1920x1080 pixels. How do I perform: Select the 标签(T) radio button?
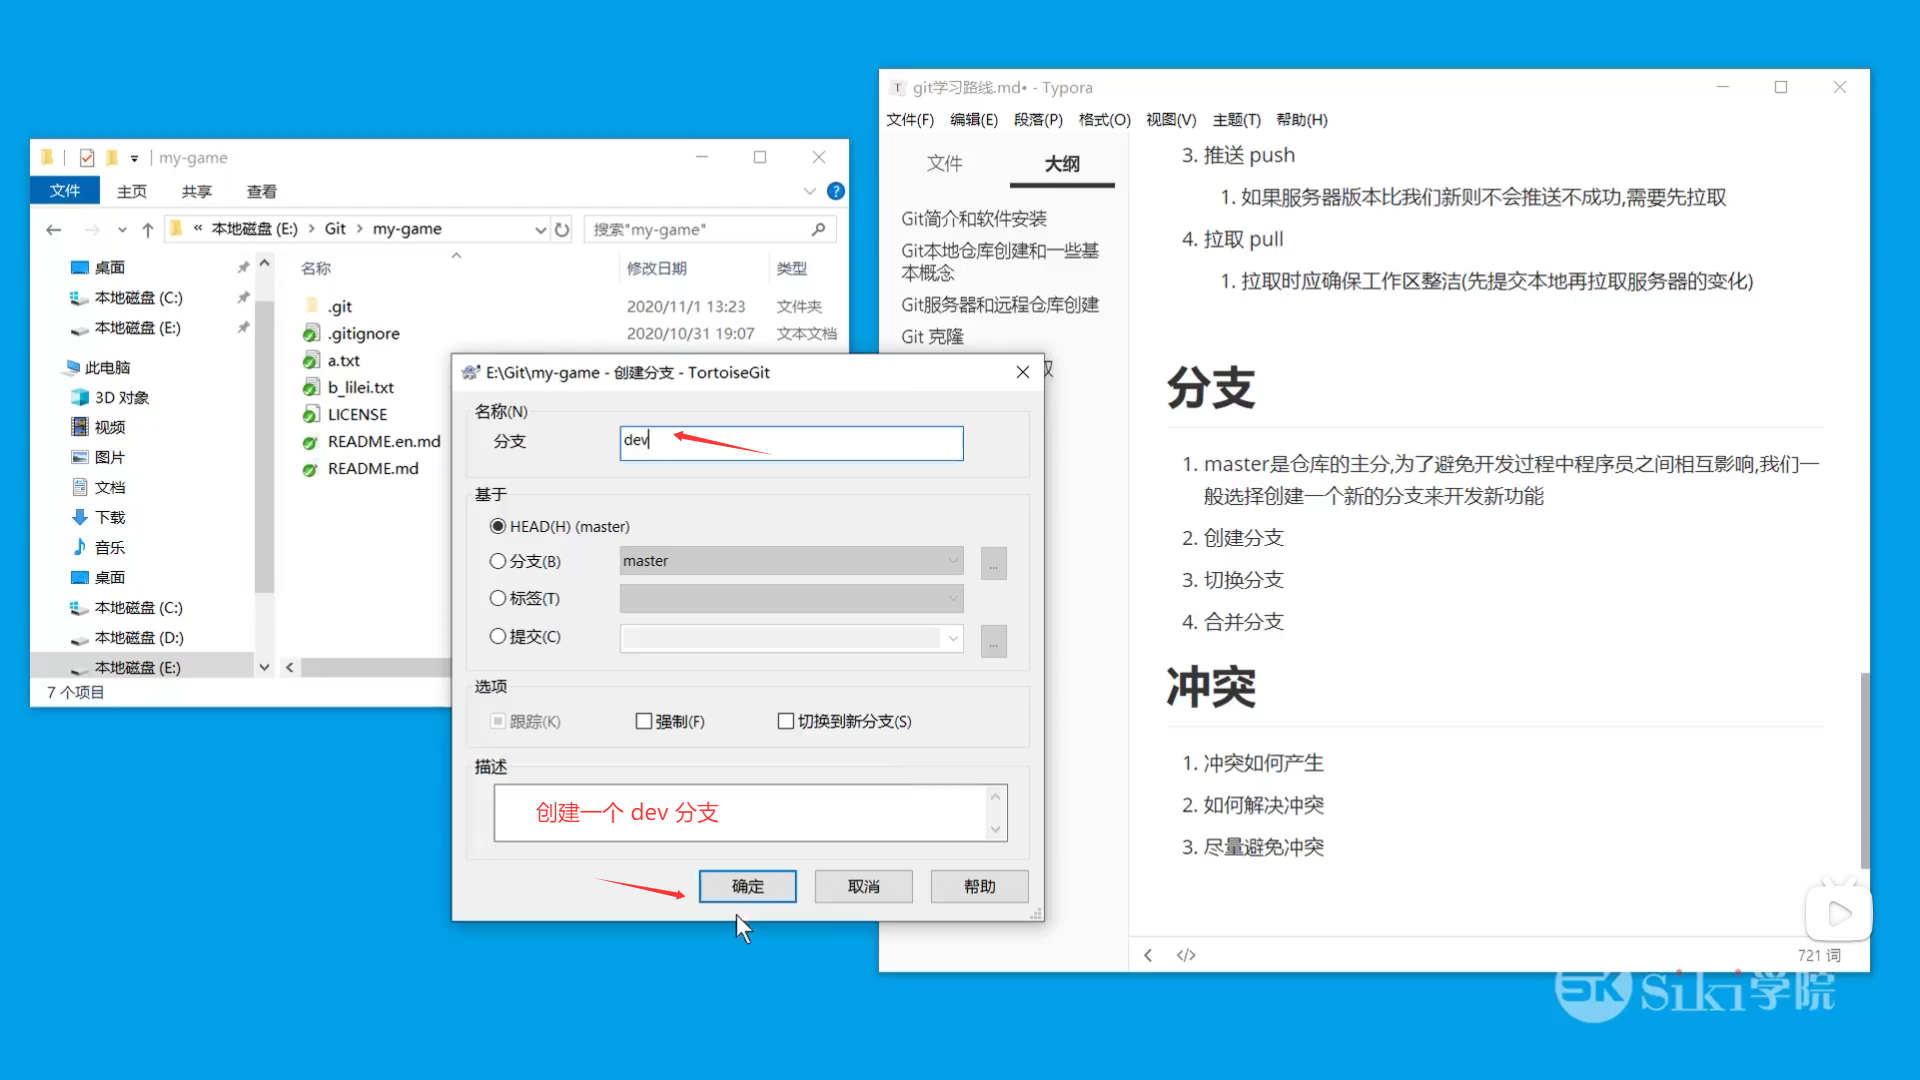tap(498, 598)
